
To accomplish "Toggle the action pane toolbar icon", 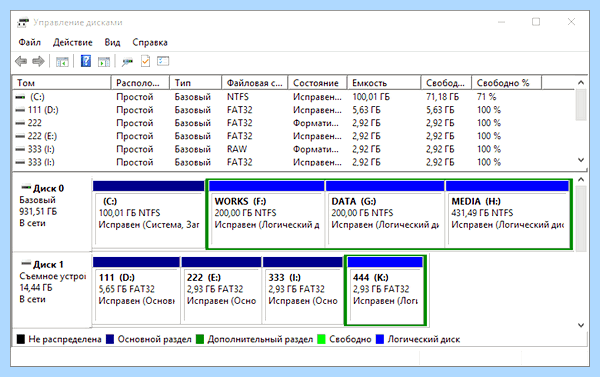I will [x=104, y=61].
